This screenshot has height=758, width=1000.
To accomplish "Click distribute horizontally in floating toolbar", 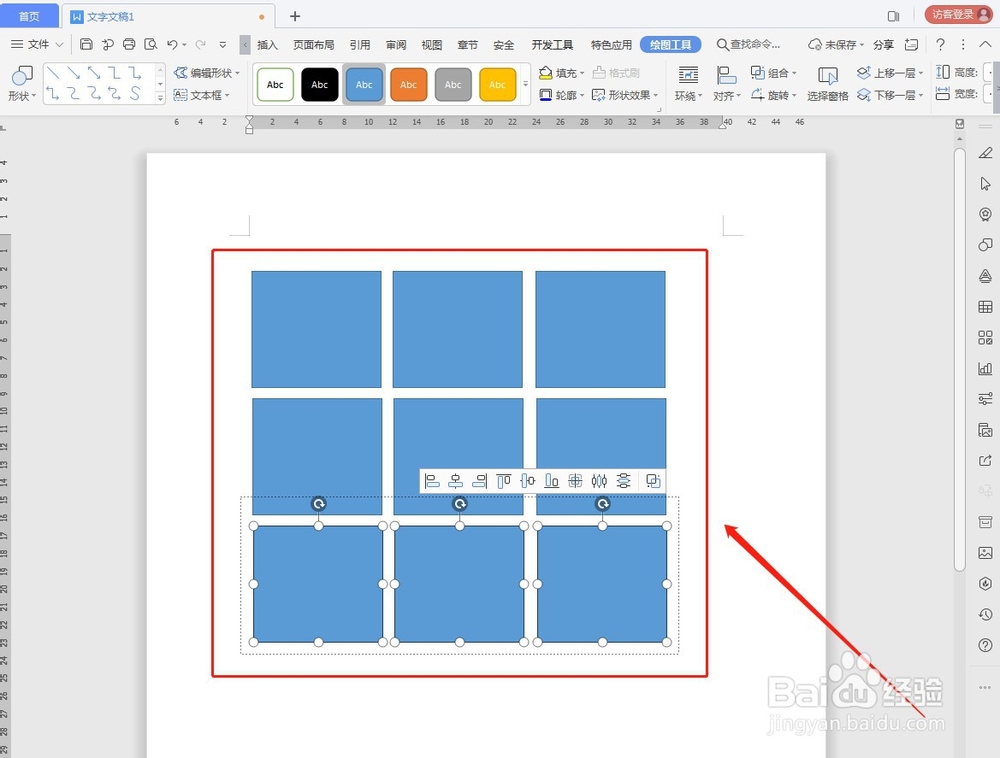I will click(x=599, y=481).
